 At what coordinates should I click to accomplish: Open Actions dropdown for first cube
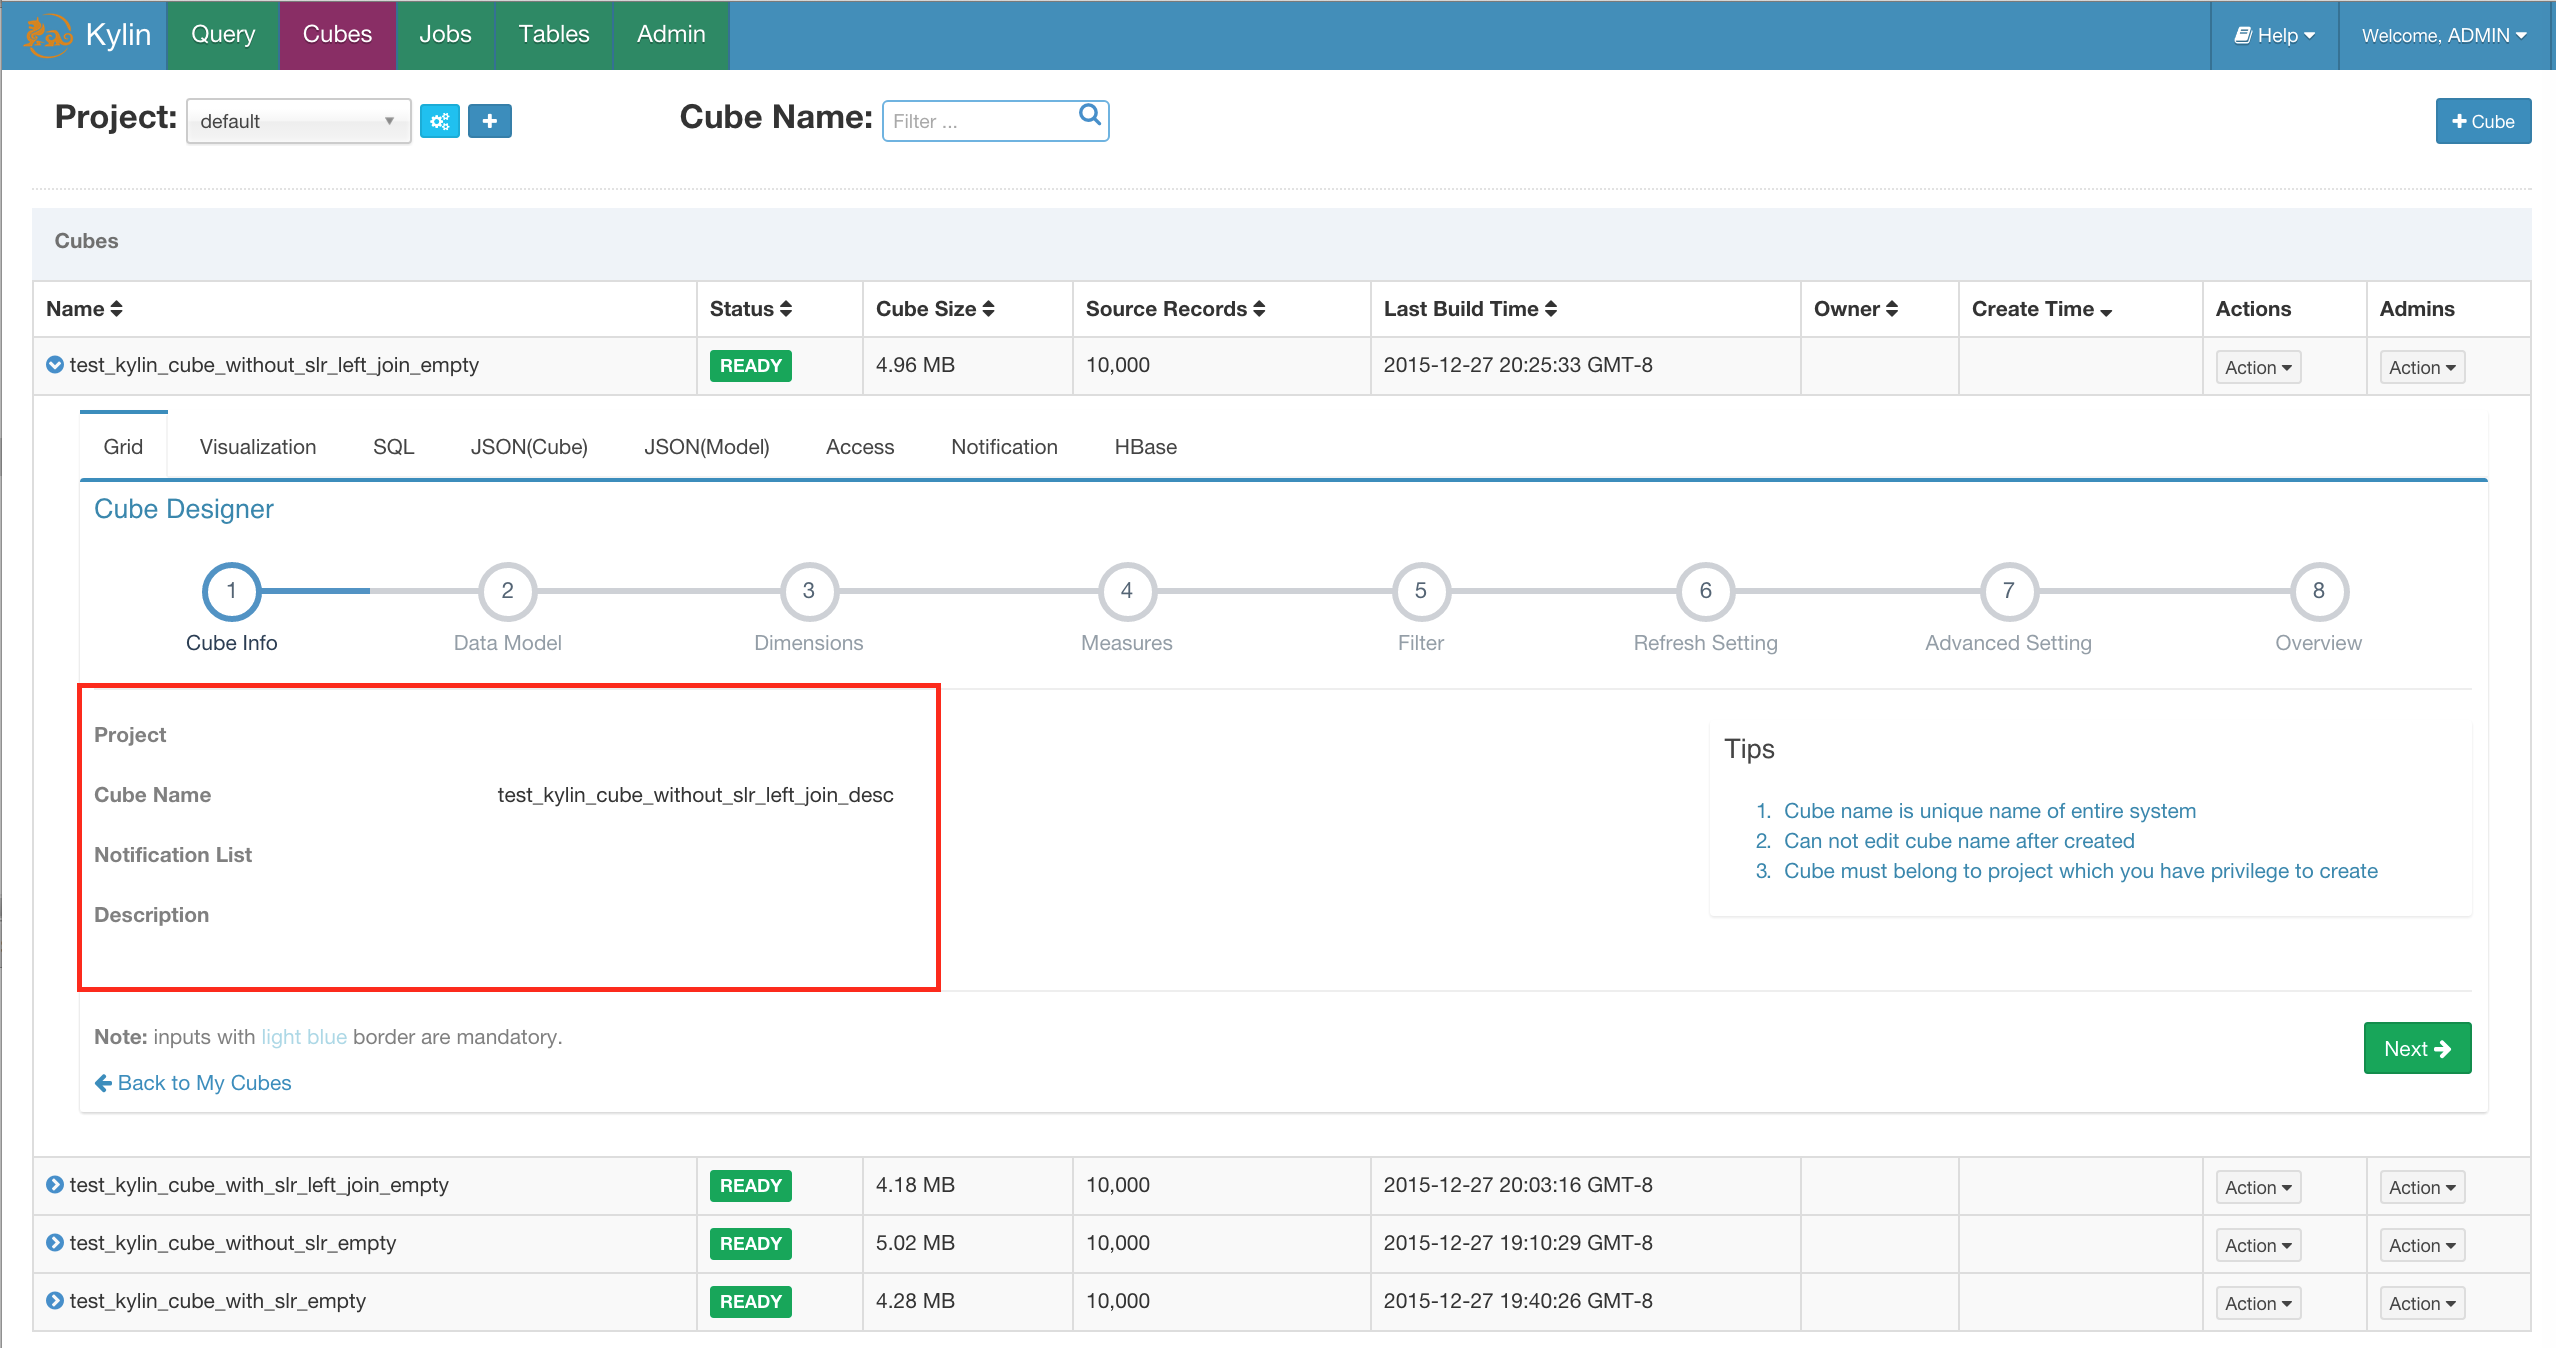[x=2257, y=367]
